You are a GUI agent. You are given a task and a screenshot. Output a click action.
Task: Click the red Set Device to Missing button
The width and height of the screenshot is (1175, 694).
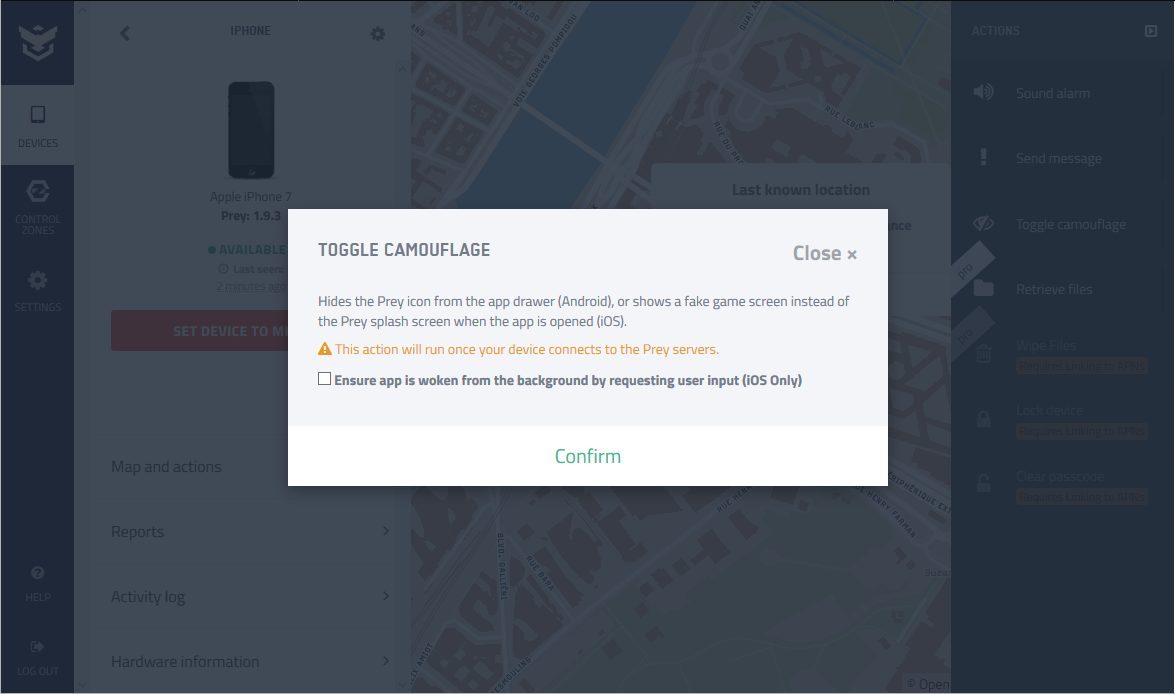point(200,331)
